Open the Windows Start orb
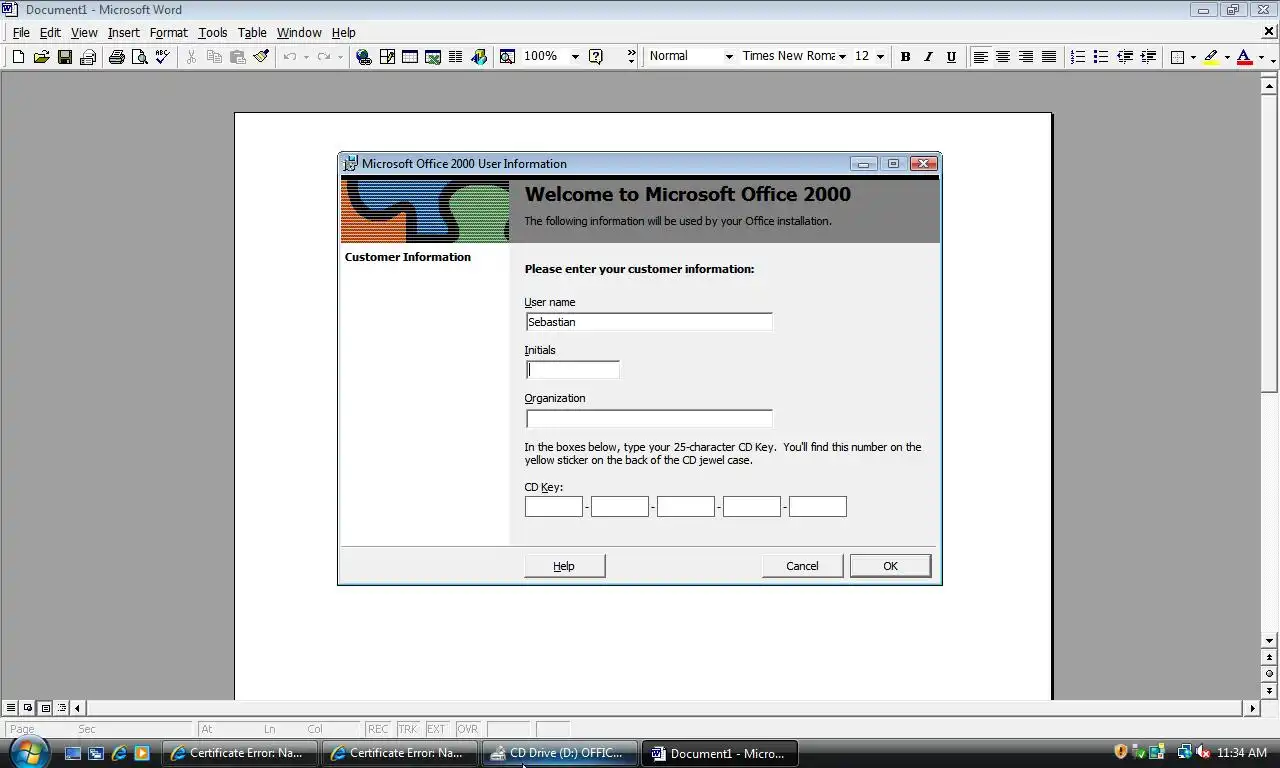The height and width of the screenshot is (768, 1280). click(27, 751)
